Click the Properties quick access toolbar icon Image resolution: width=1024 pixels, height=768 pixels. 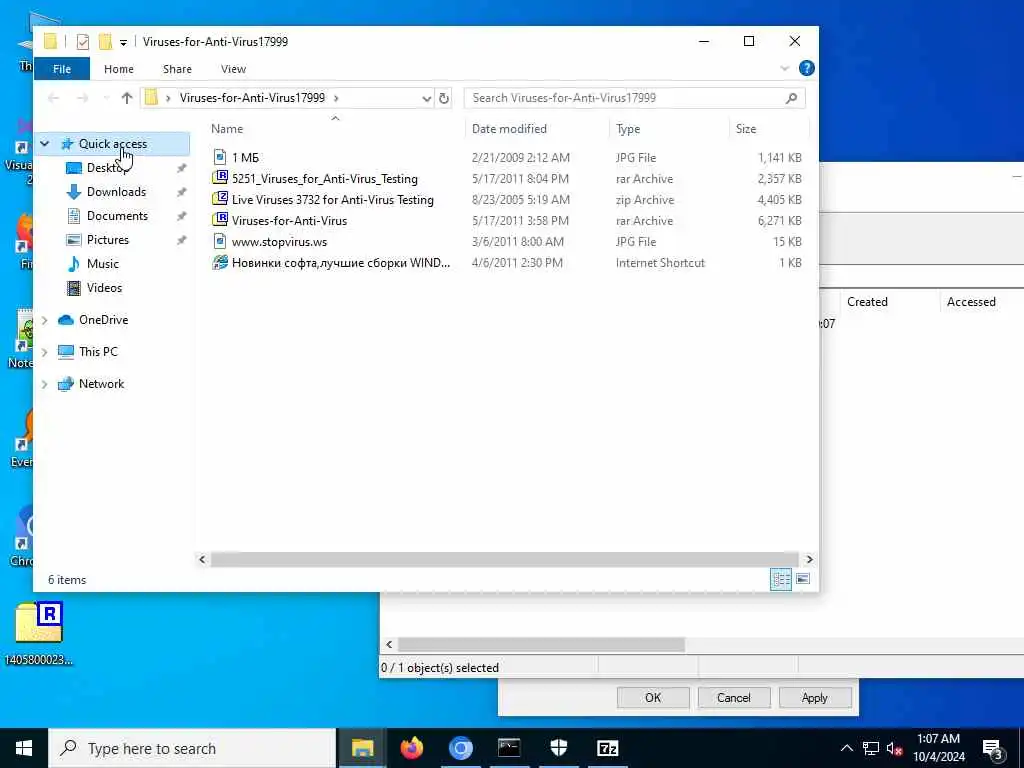[x=82, y=42]
